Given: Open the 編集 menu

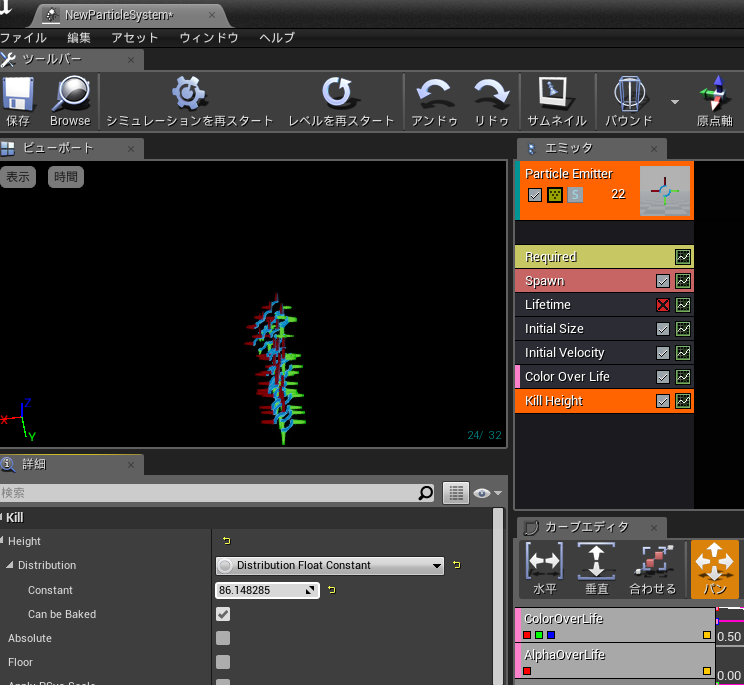Looking at the screenshot, I should click(79, 37).
